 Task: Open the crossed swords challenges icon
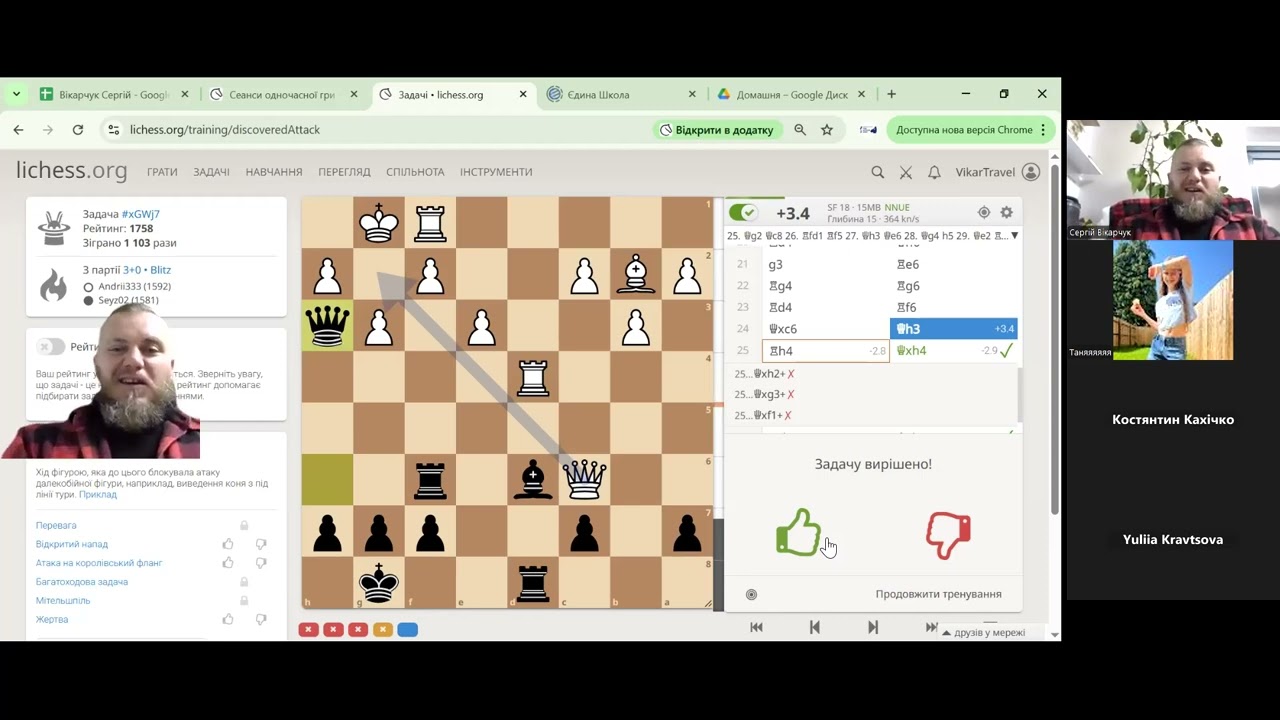[x=906, y=172]
